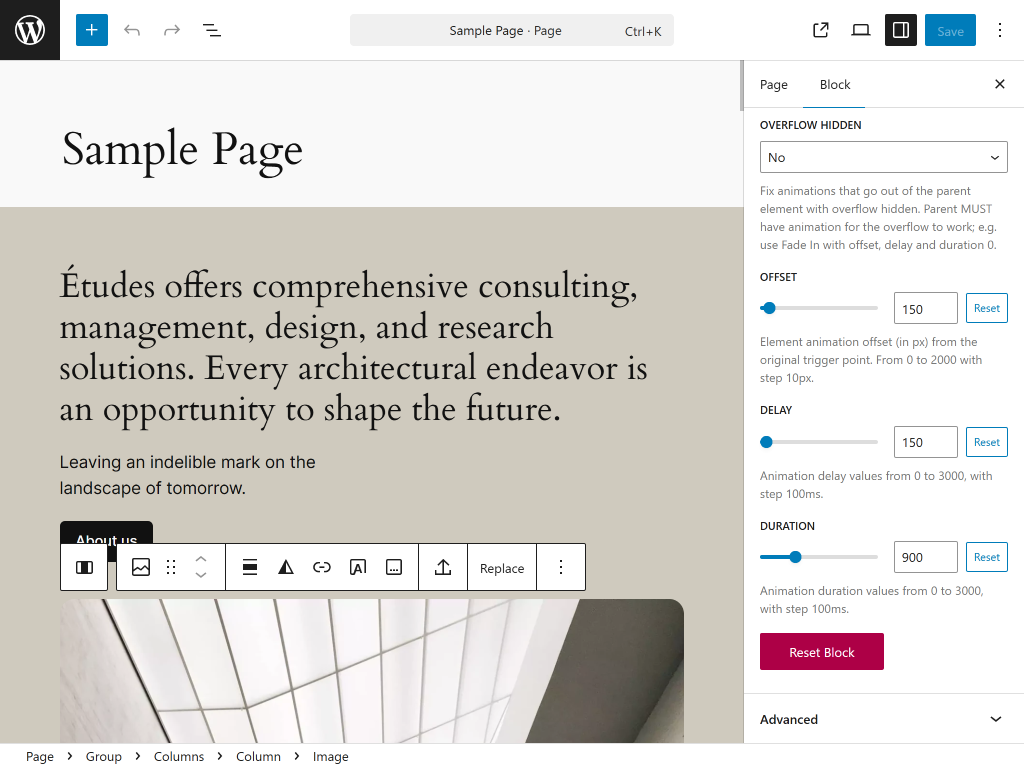Toggle the Settings sidebar panel

(x=900, y=30)
